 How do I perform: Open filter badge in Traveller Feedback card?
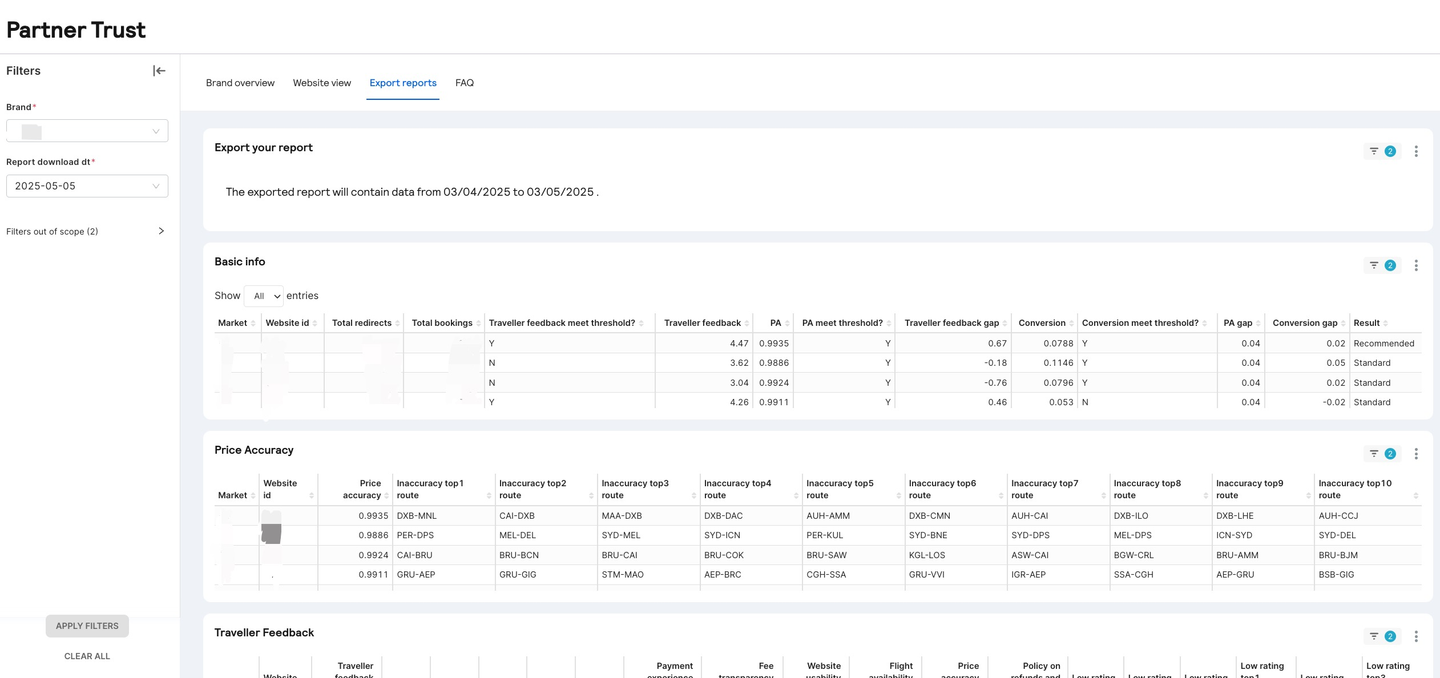click(1382, 636)
